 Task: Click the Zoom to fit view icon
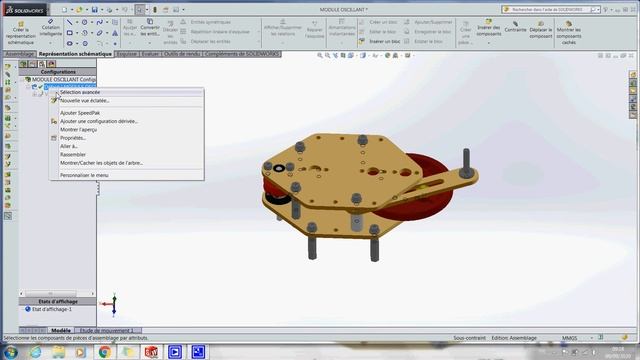(x=320, y=55)
